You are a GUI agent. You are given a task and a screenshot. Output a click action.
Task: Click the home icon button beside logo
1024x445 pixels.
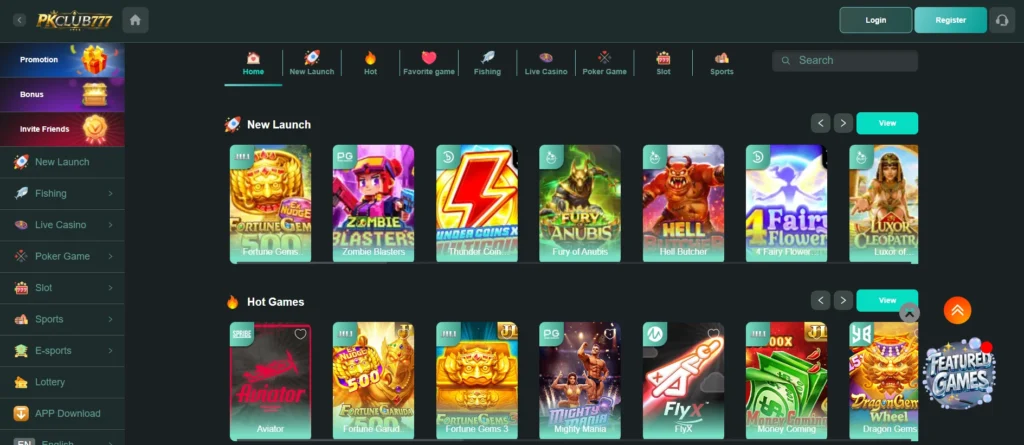pyautogui.click(x=135, y=20)
